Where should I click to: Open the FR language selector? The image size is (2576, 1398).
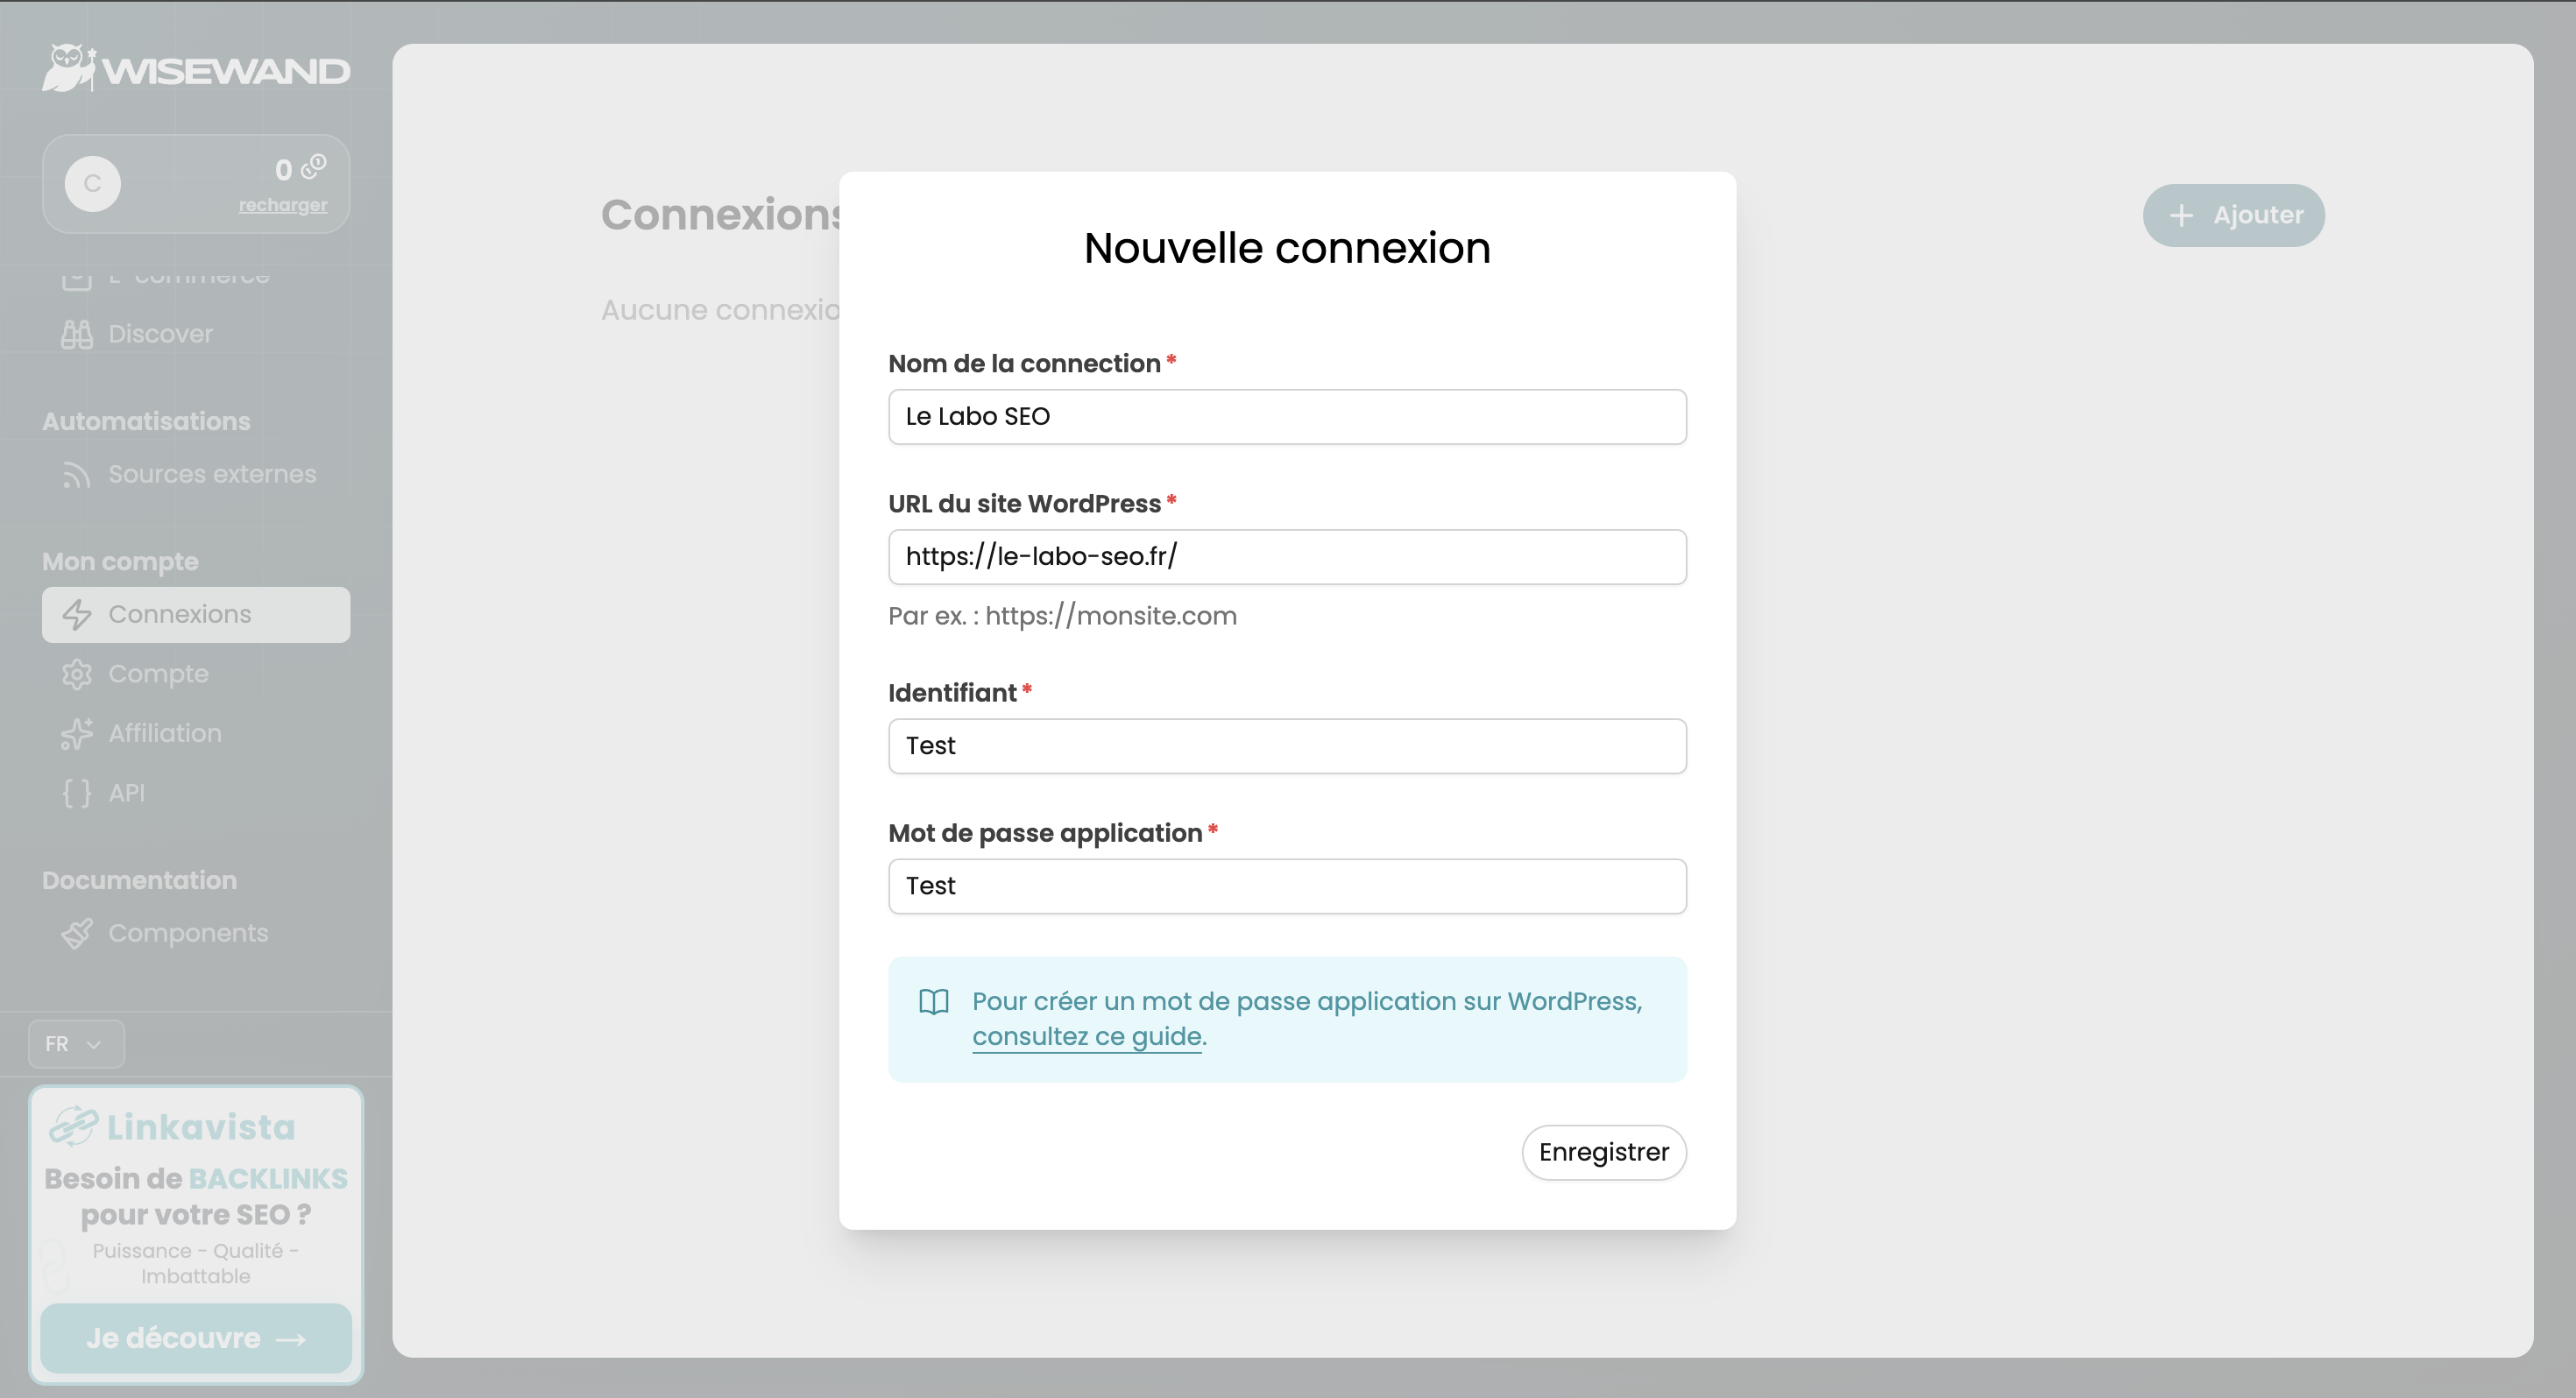75,1043
